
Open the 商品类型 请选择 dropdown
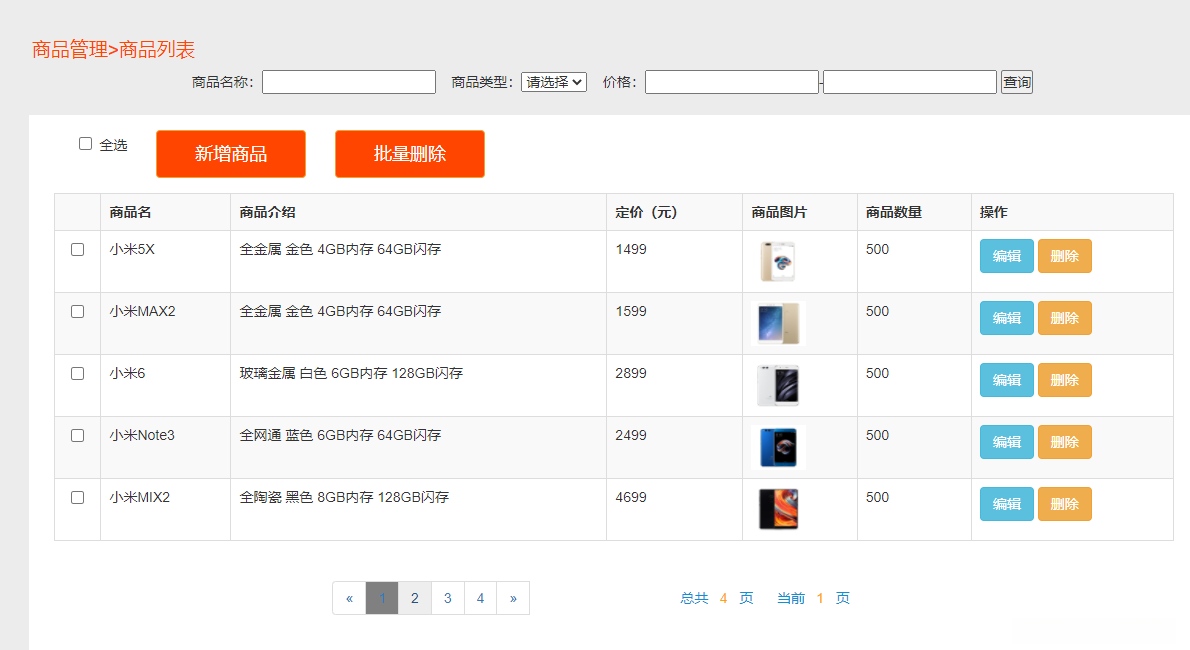click(554, 82)
